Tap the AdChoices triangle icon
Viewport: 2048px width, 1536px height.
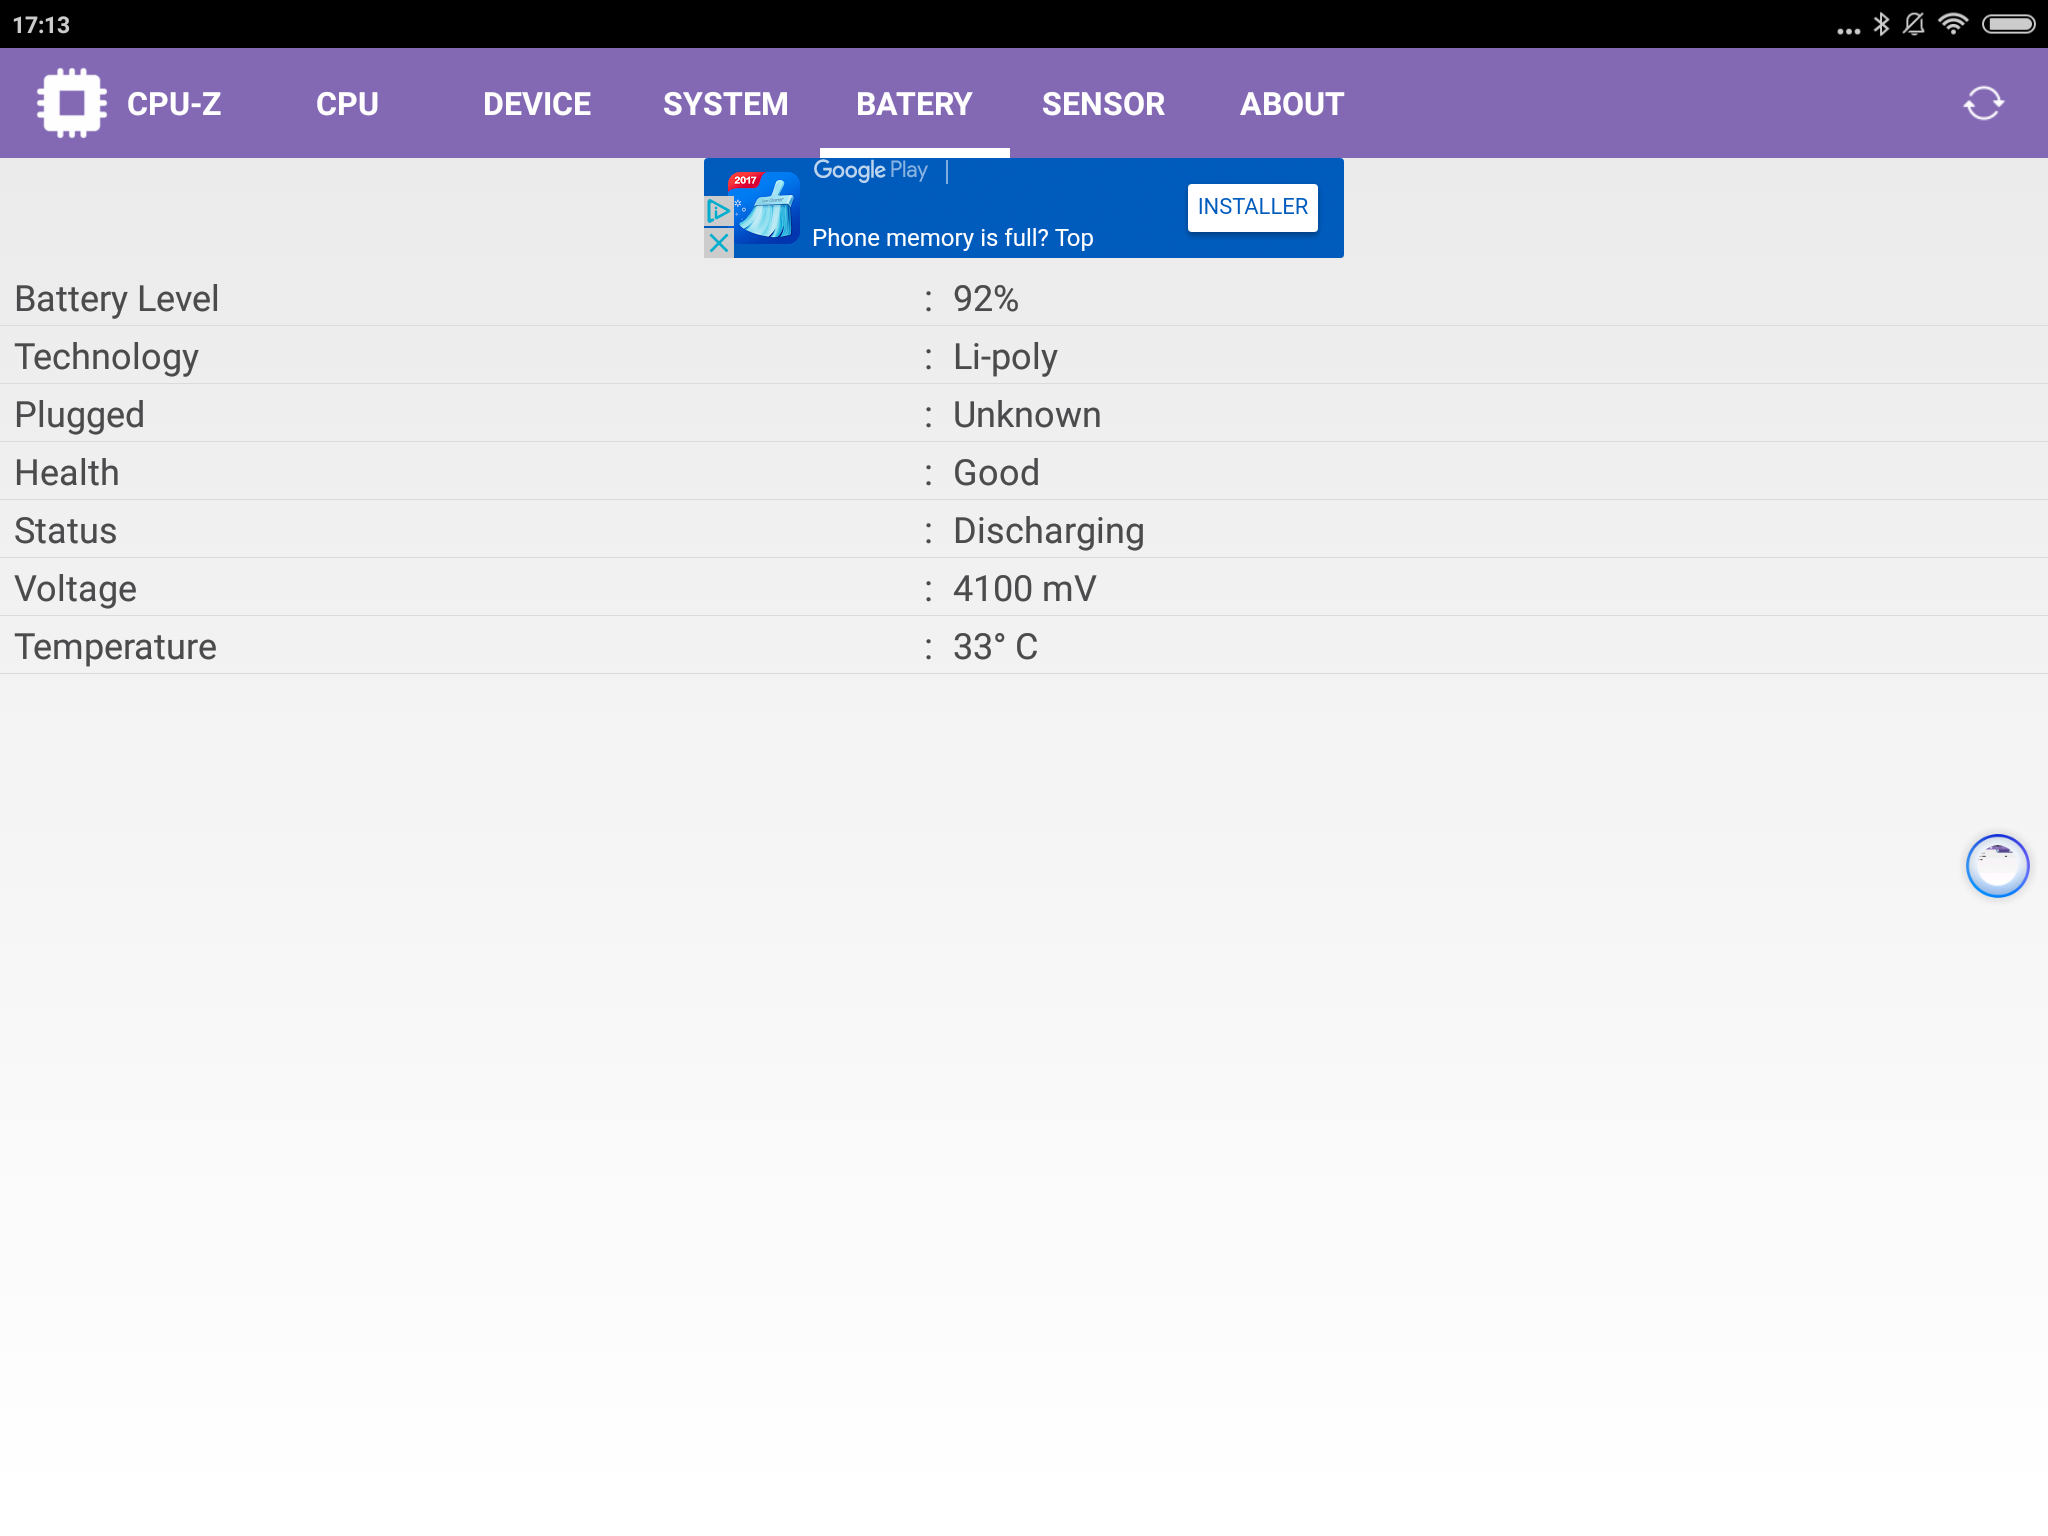coord(718,211)
